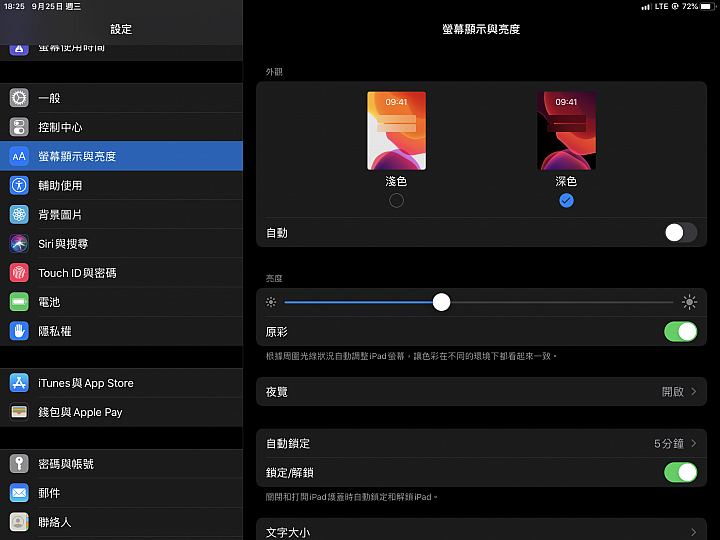Tap the Auto-Lock (自動鎖定) row label
The width and height of the screenshot is (720, 540).
pyautogui.click(x=288, y=444)
